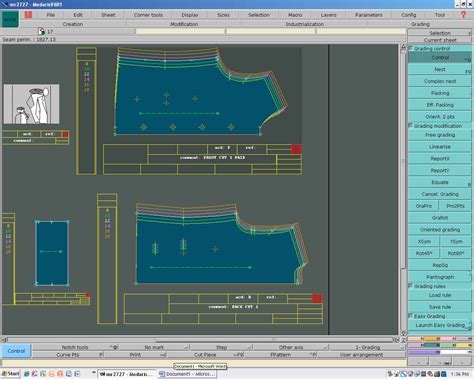Click the red question mark help icon
The image size is (474, 379).
click(463, 15)
